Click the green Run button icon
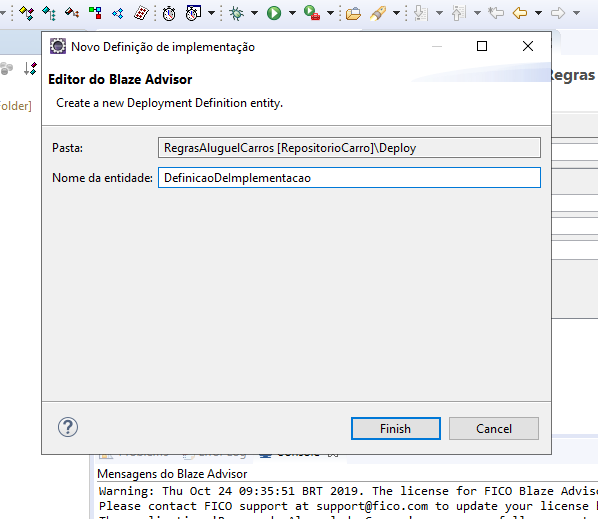Image resolution: width=598 pixels, height=519 pixels. (x=274, y=13)
